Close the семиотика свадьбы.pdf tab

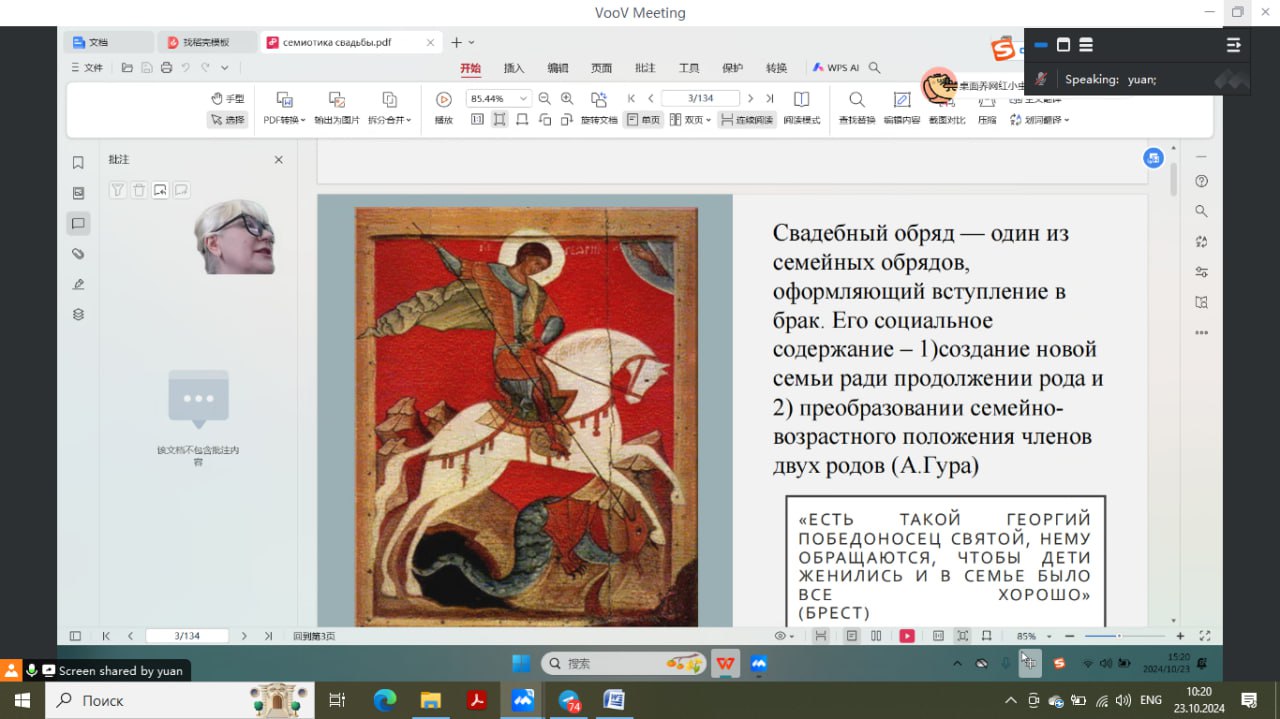coord(431,43)
